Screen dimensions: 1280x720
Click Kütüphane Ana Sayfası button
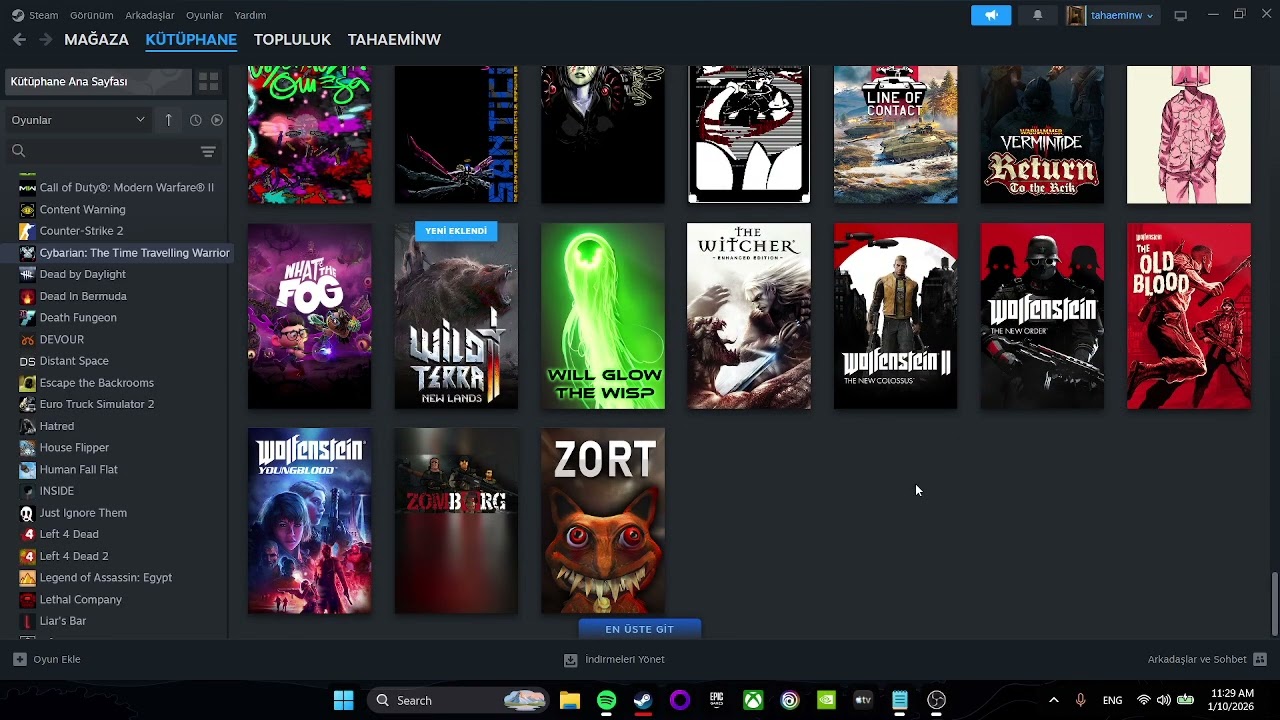tap(98, 81)
